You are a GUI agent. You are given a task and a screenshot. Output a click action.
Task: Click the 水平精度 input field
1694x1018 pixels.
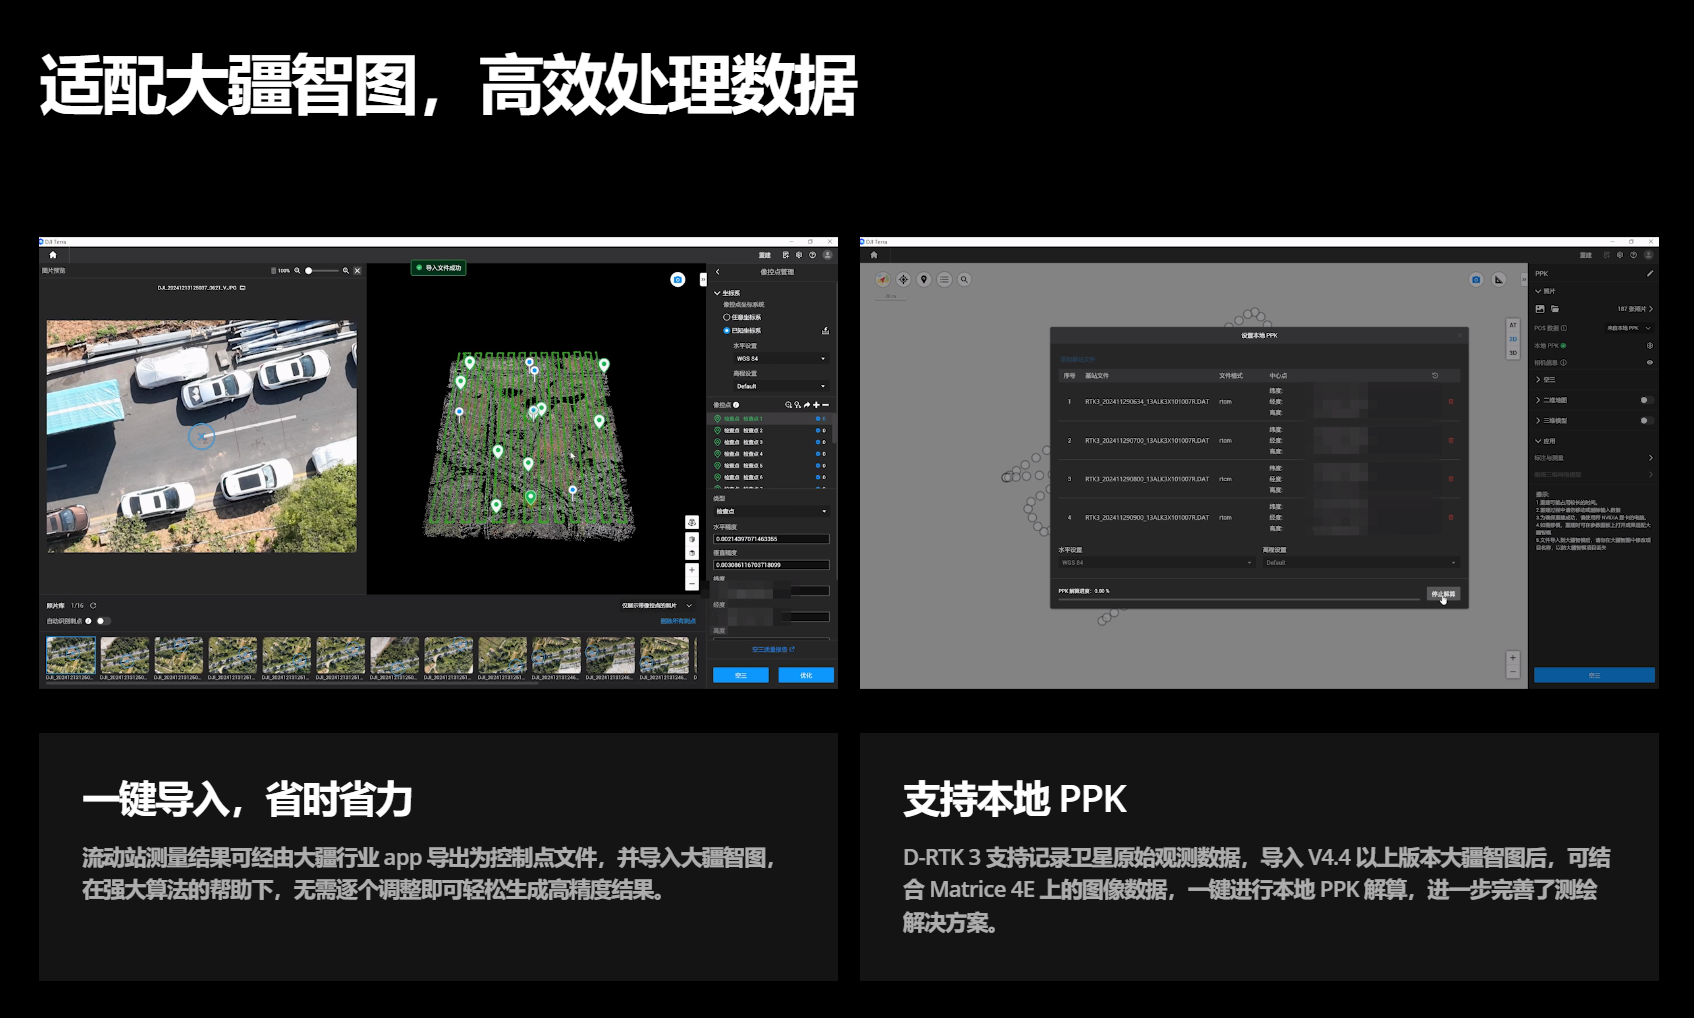click(771, 539)
